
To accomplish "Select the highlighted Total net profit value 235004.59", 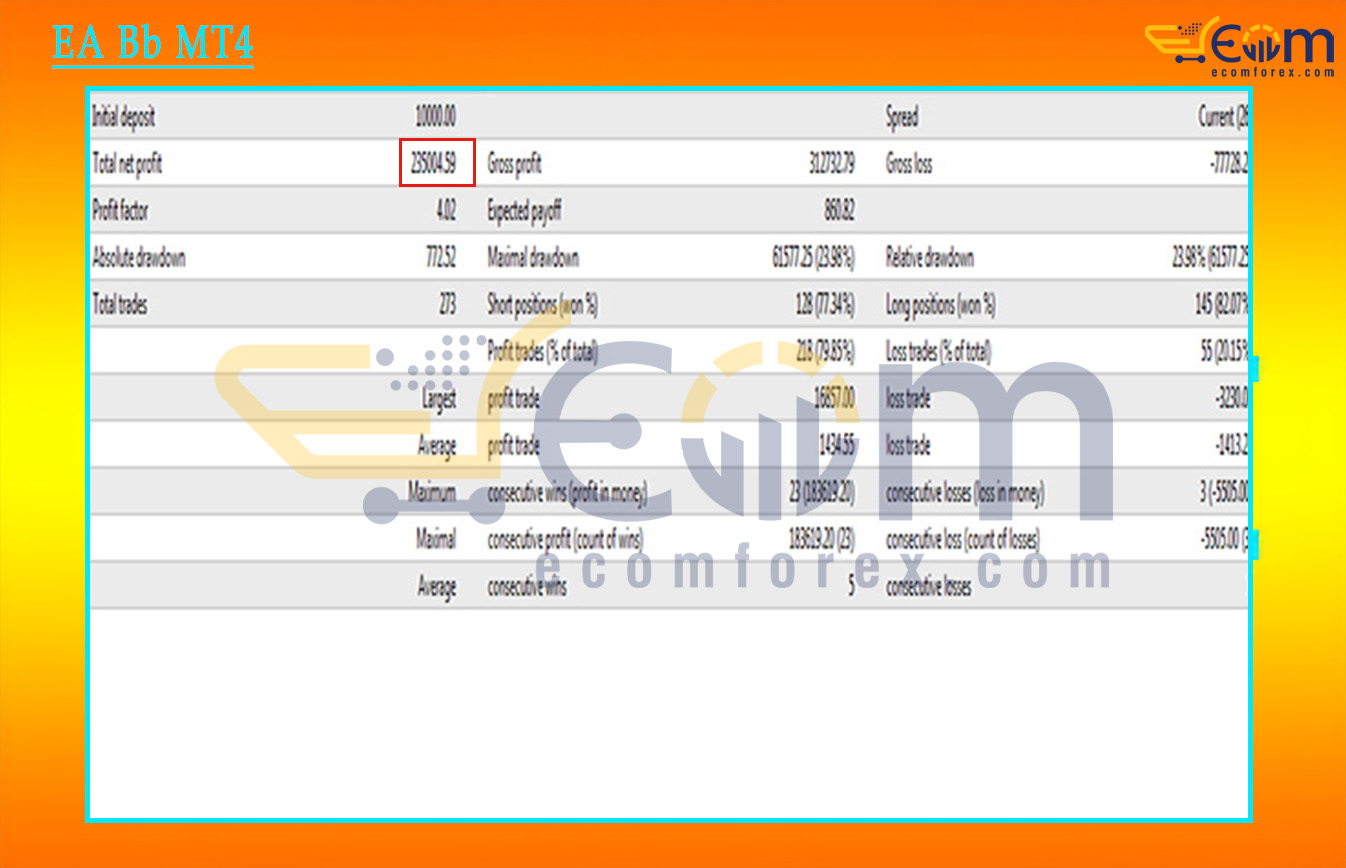I will coord(434,164).
